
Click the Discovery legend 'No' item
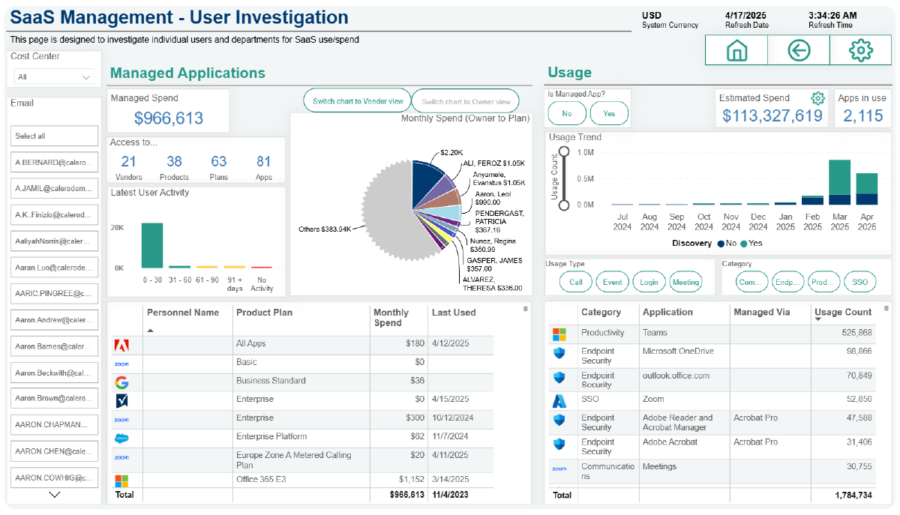click(727, 243)
